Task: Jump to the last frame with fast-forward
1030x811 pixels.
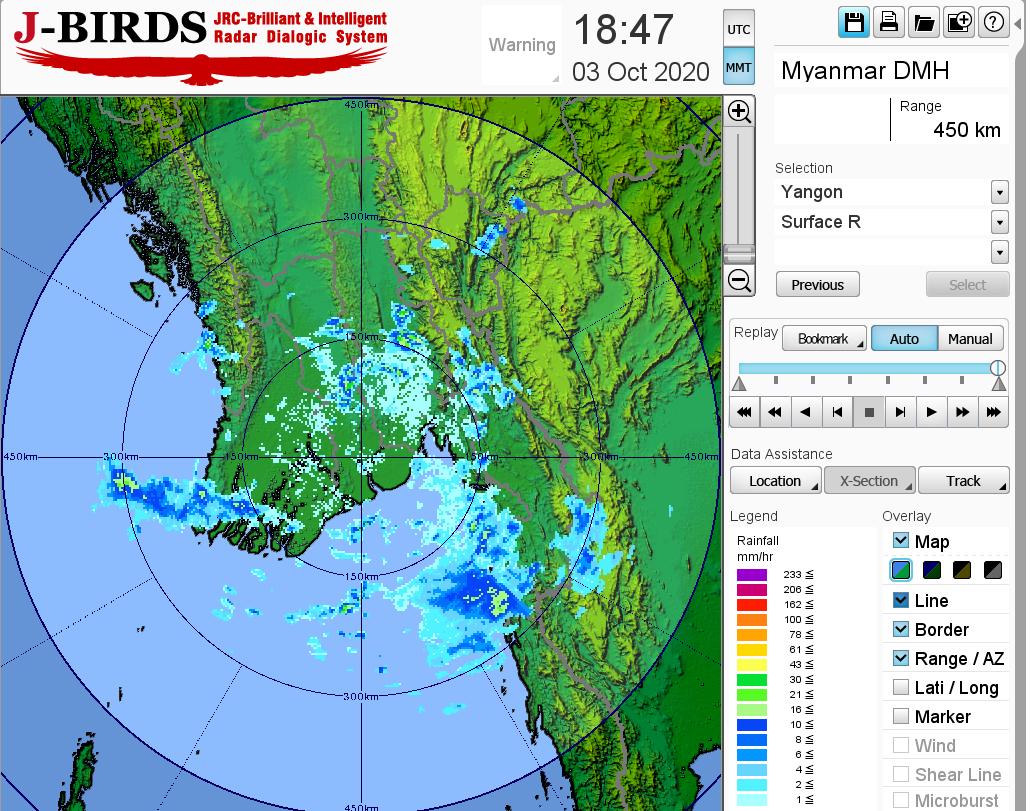Action: (x=993, y=411)
